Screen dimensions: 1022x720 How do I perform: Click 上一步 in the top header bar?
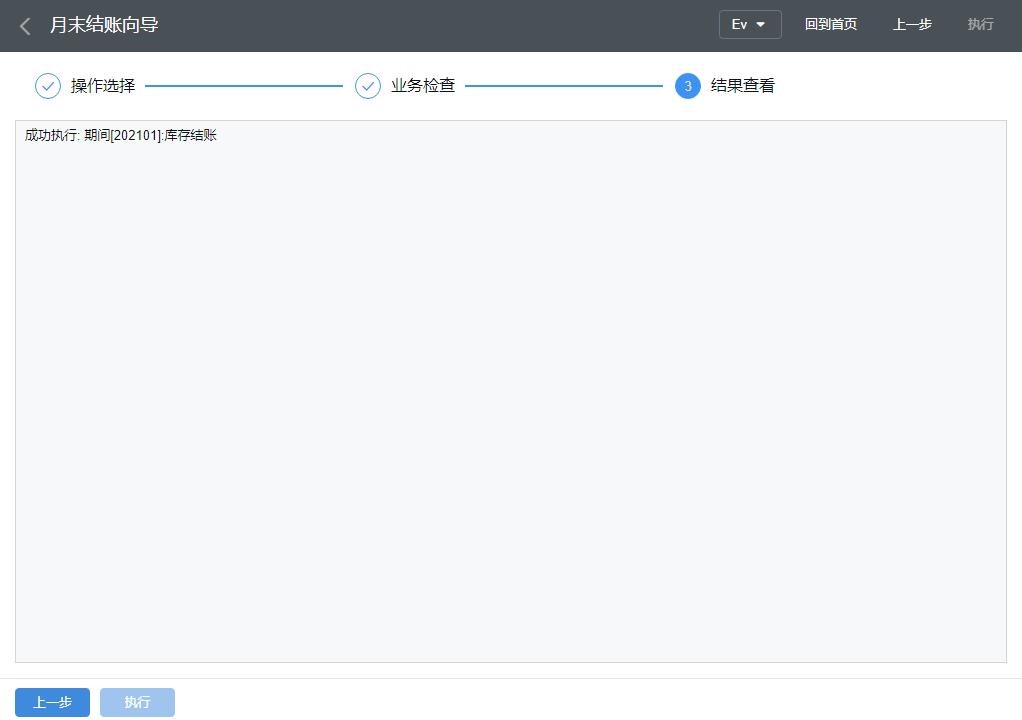(x=912, y=25)
